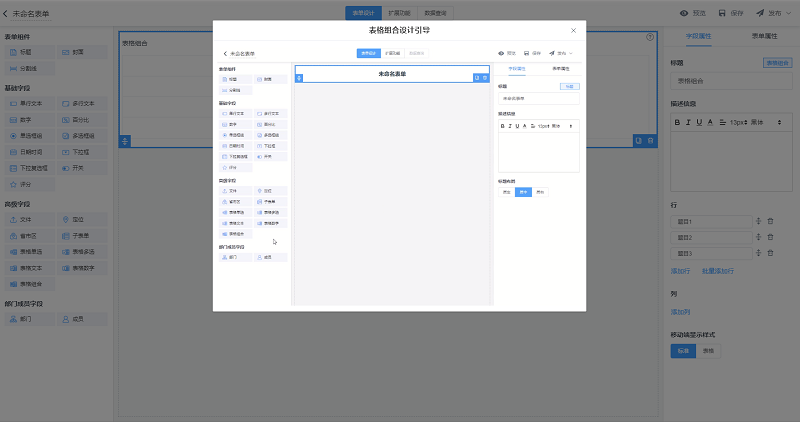Click the back arrow beside 未命名表单 at the top-left of the page
Viewport: 800px width, 422px height.
6,13
